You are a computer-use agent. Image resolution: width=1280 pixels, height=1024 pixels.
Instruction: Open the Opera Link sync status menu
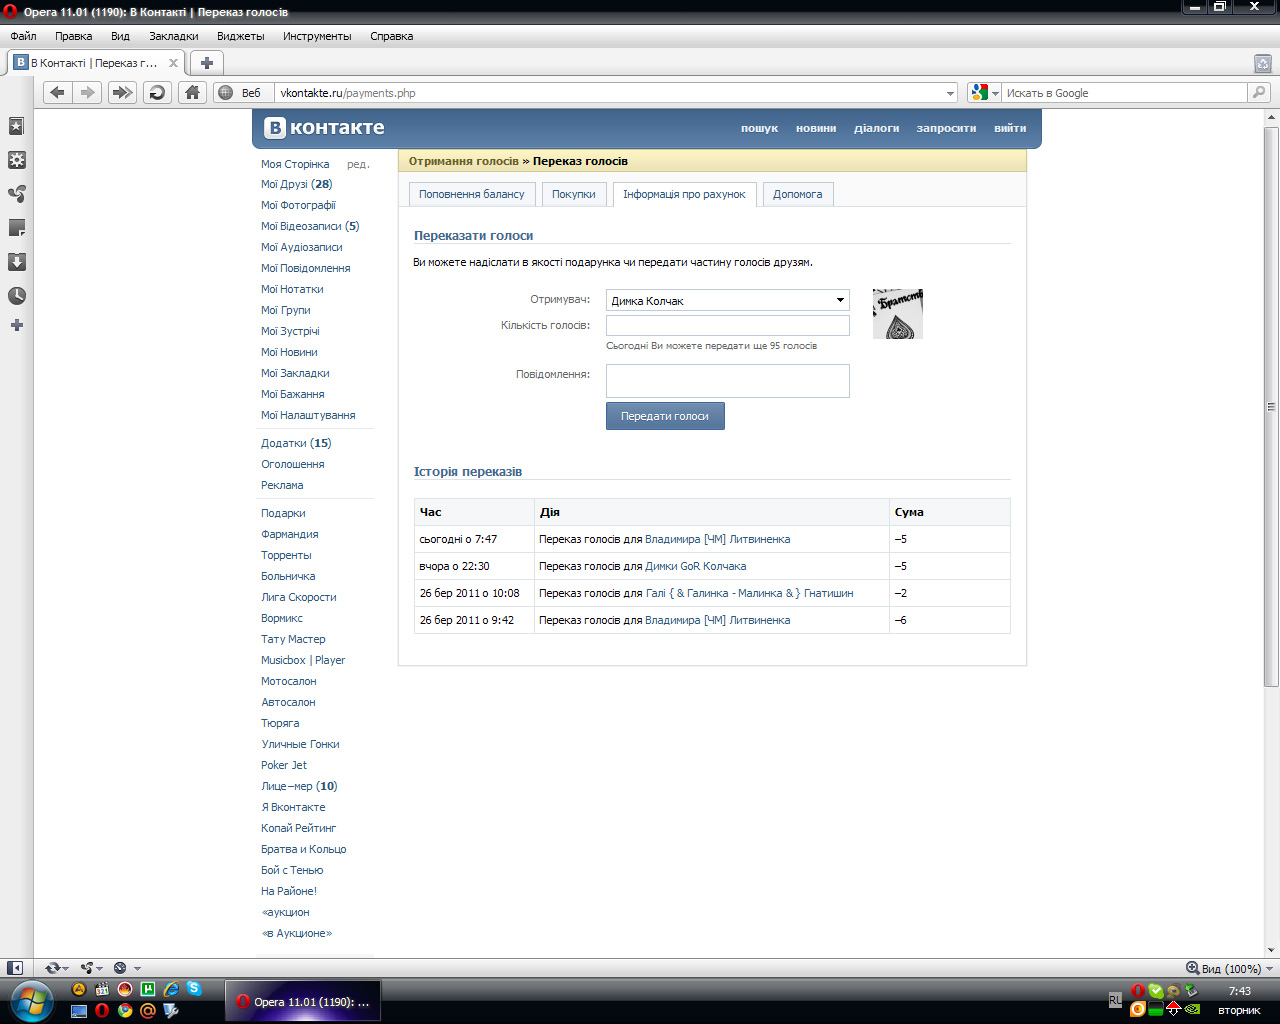pos(56,968)
